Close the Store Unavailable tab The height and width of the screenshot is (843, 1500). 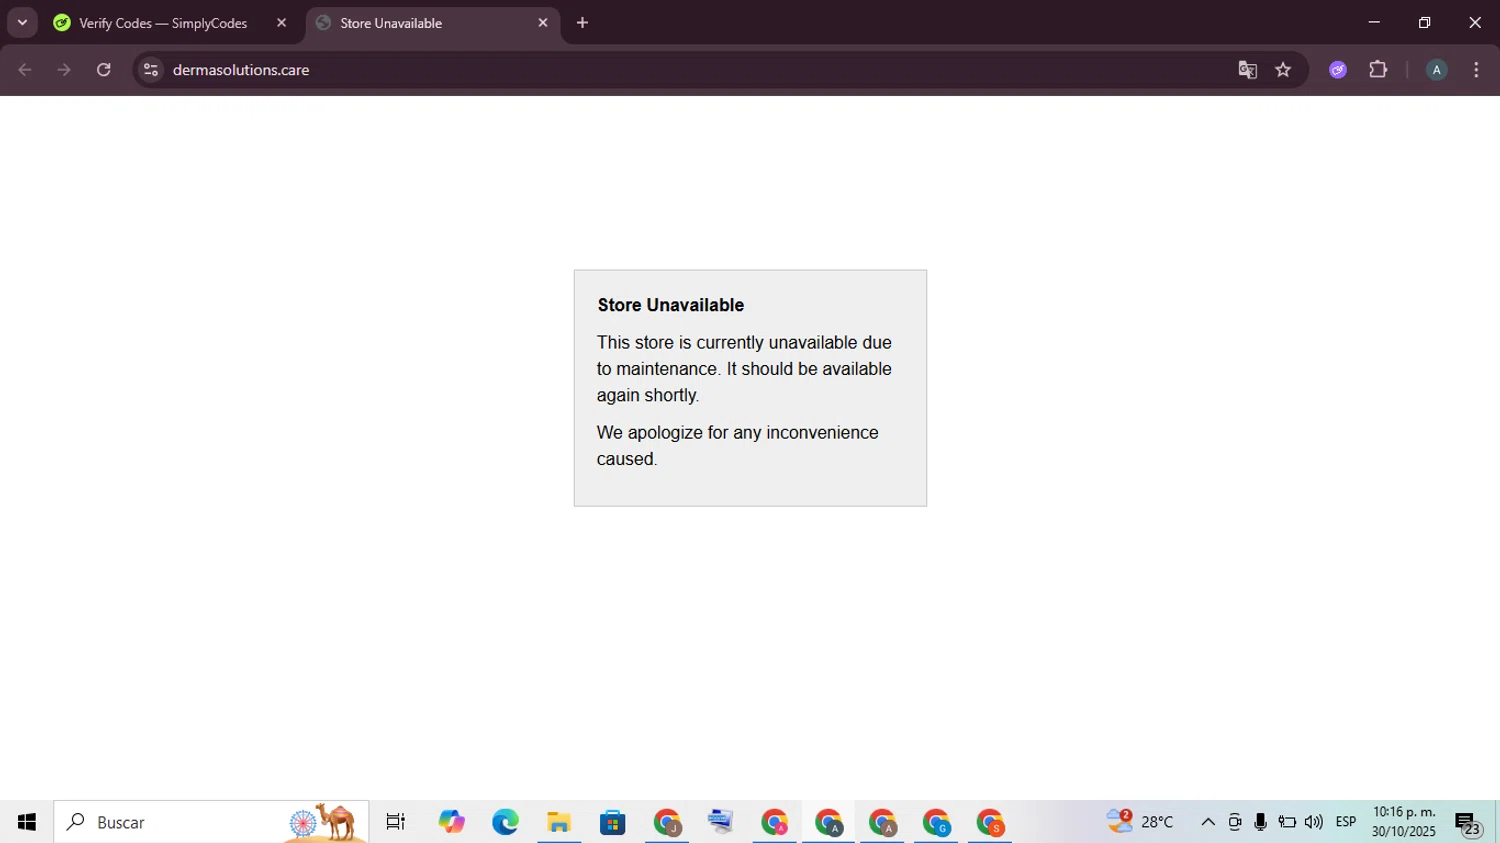coord(543,23)
